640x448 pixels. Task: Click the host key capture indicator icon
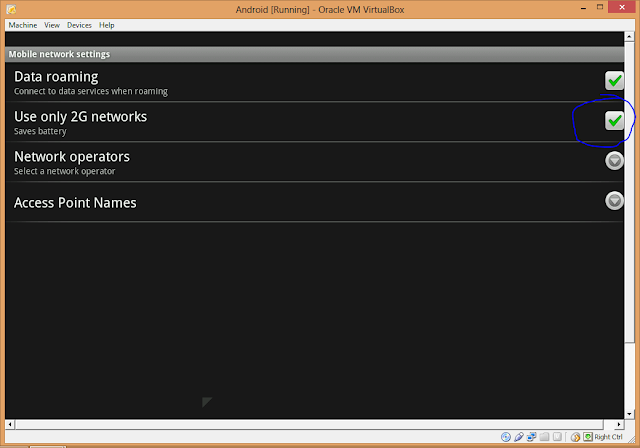[x=588, y=437]
